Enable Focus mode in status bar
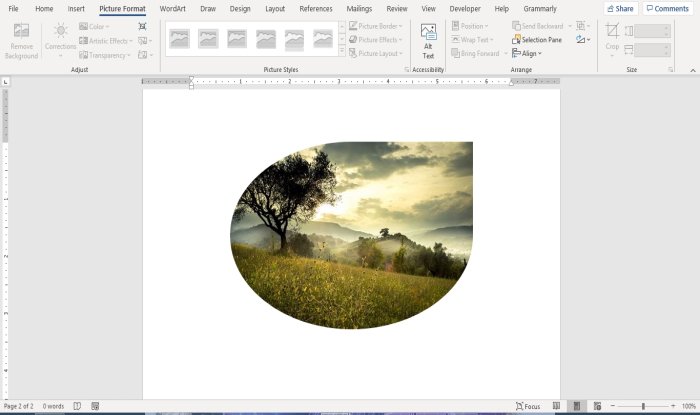Screen dimensions: 700x415 tap(528, 406)
